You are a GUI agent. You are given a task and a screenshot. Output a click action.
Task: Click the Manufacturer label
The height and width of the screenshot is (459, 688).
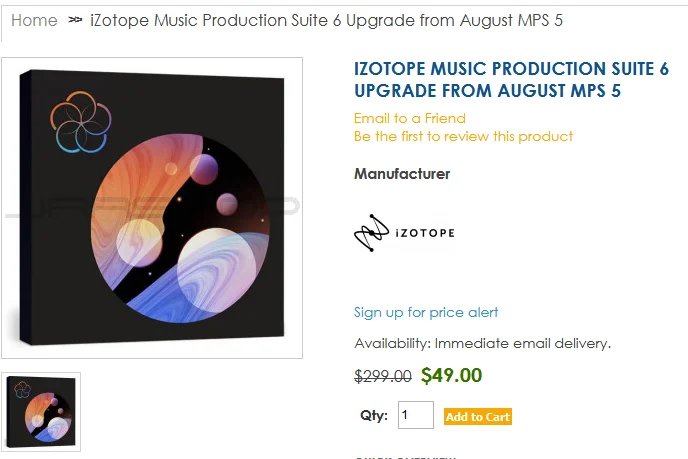tap(402, 174)
